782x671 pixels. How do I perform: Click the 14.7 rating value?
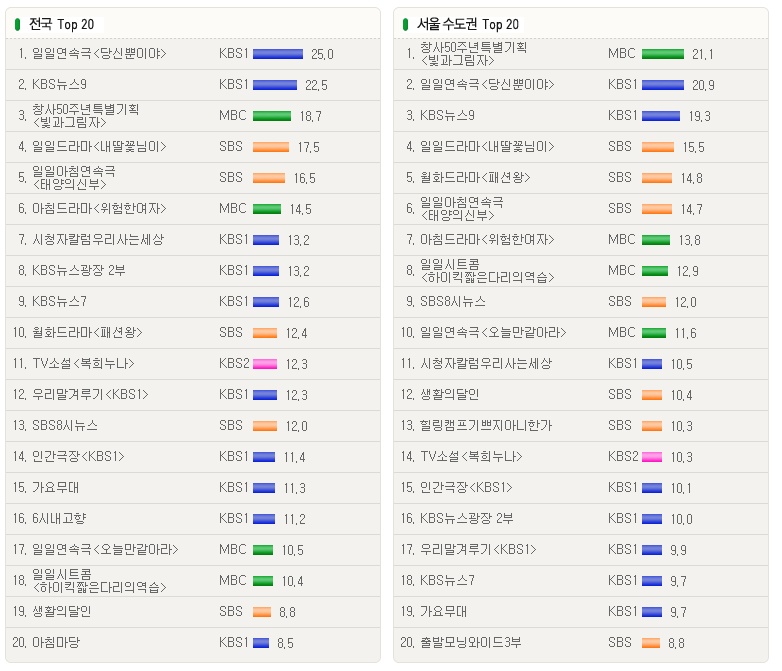(x=691, y=209)
